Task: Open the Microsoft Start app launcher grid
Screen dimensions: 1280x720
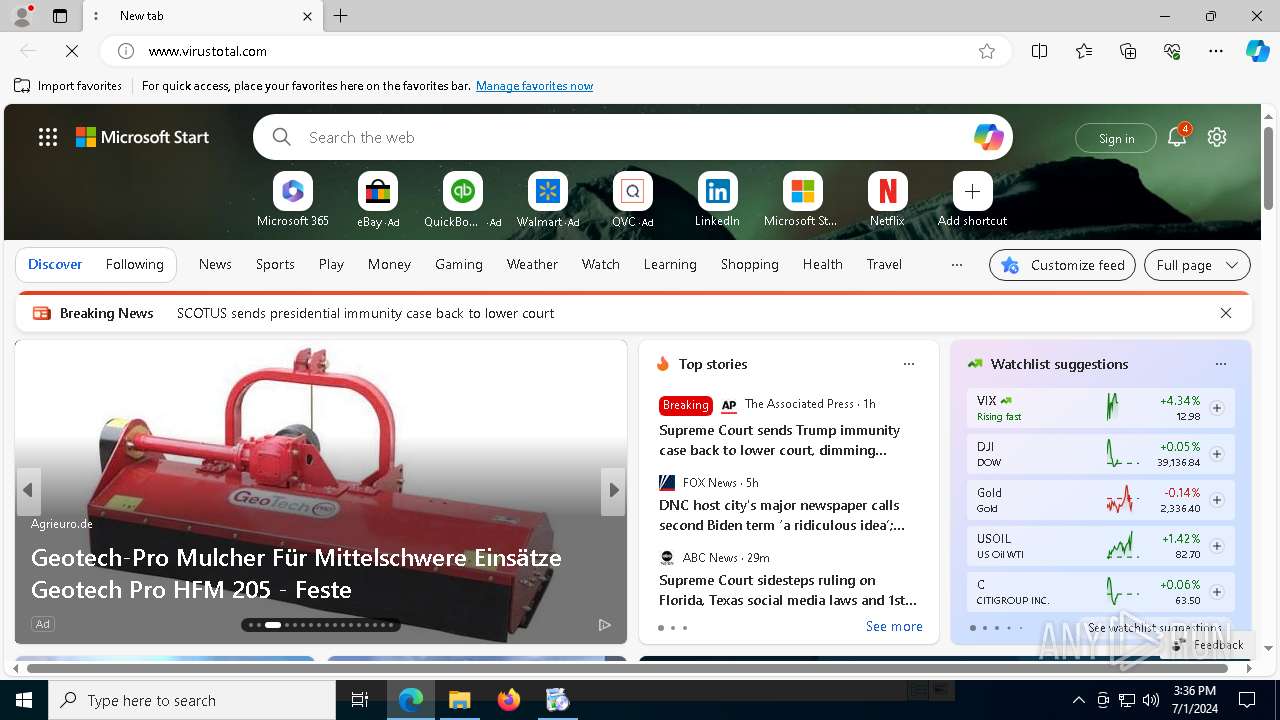Action: click(48, 137)
